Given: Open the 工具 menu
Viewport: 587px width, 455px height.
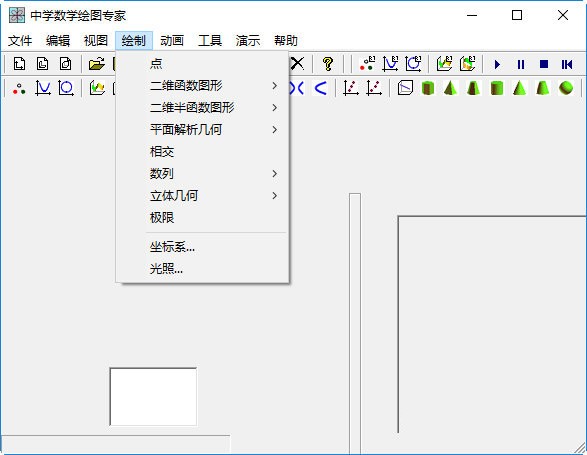Looking at the screenshot, I should pos(210,40).
